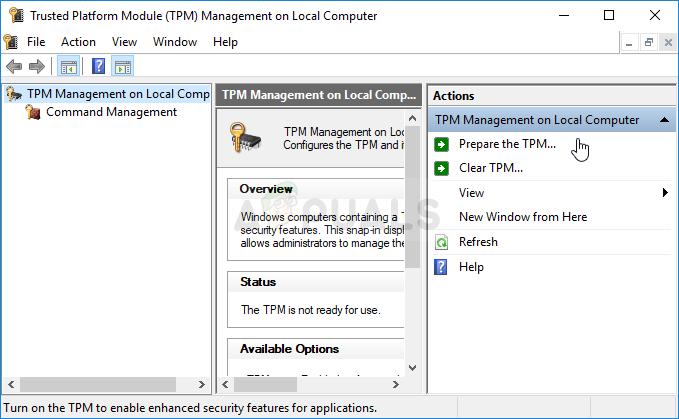Open the File menu
The height and width of the screenshot is (419, 679).
pos(36,42)
